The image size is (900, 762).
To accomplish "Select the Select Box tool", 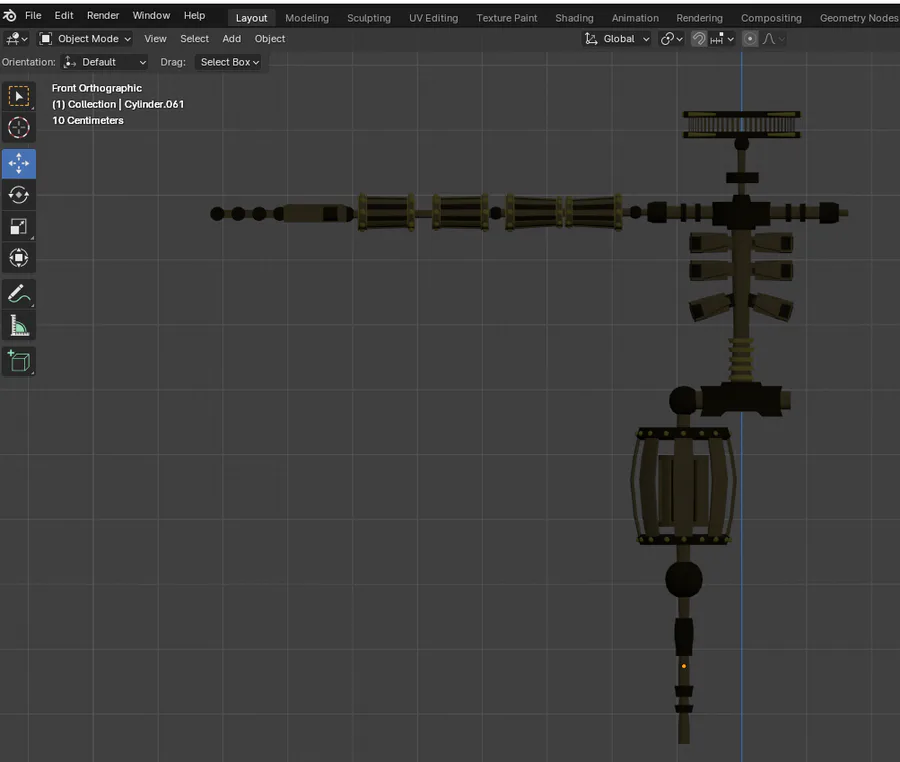I will pyautogui.click(x=19, y=96).
